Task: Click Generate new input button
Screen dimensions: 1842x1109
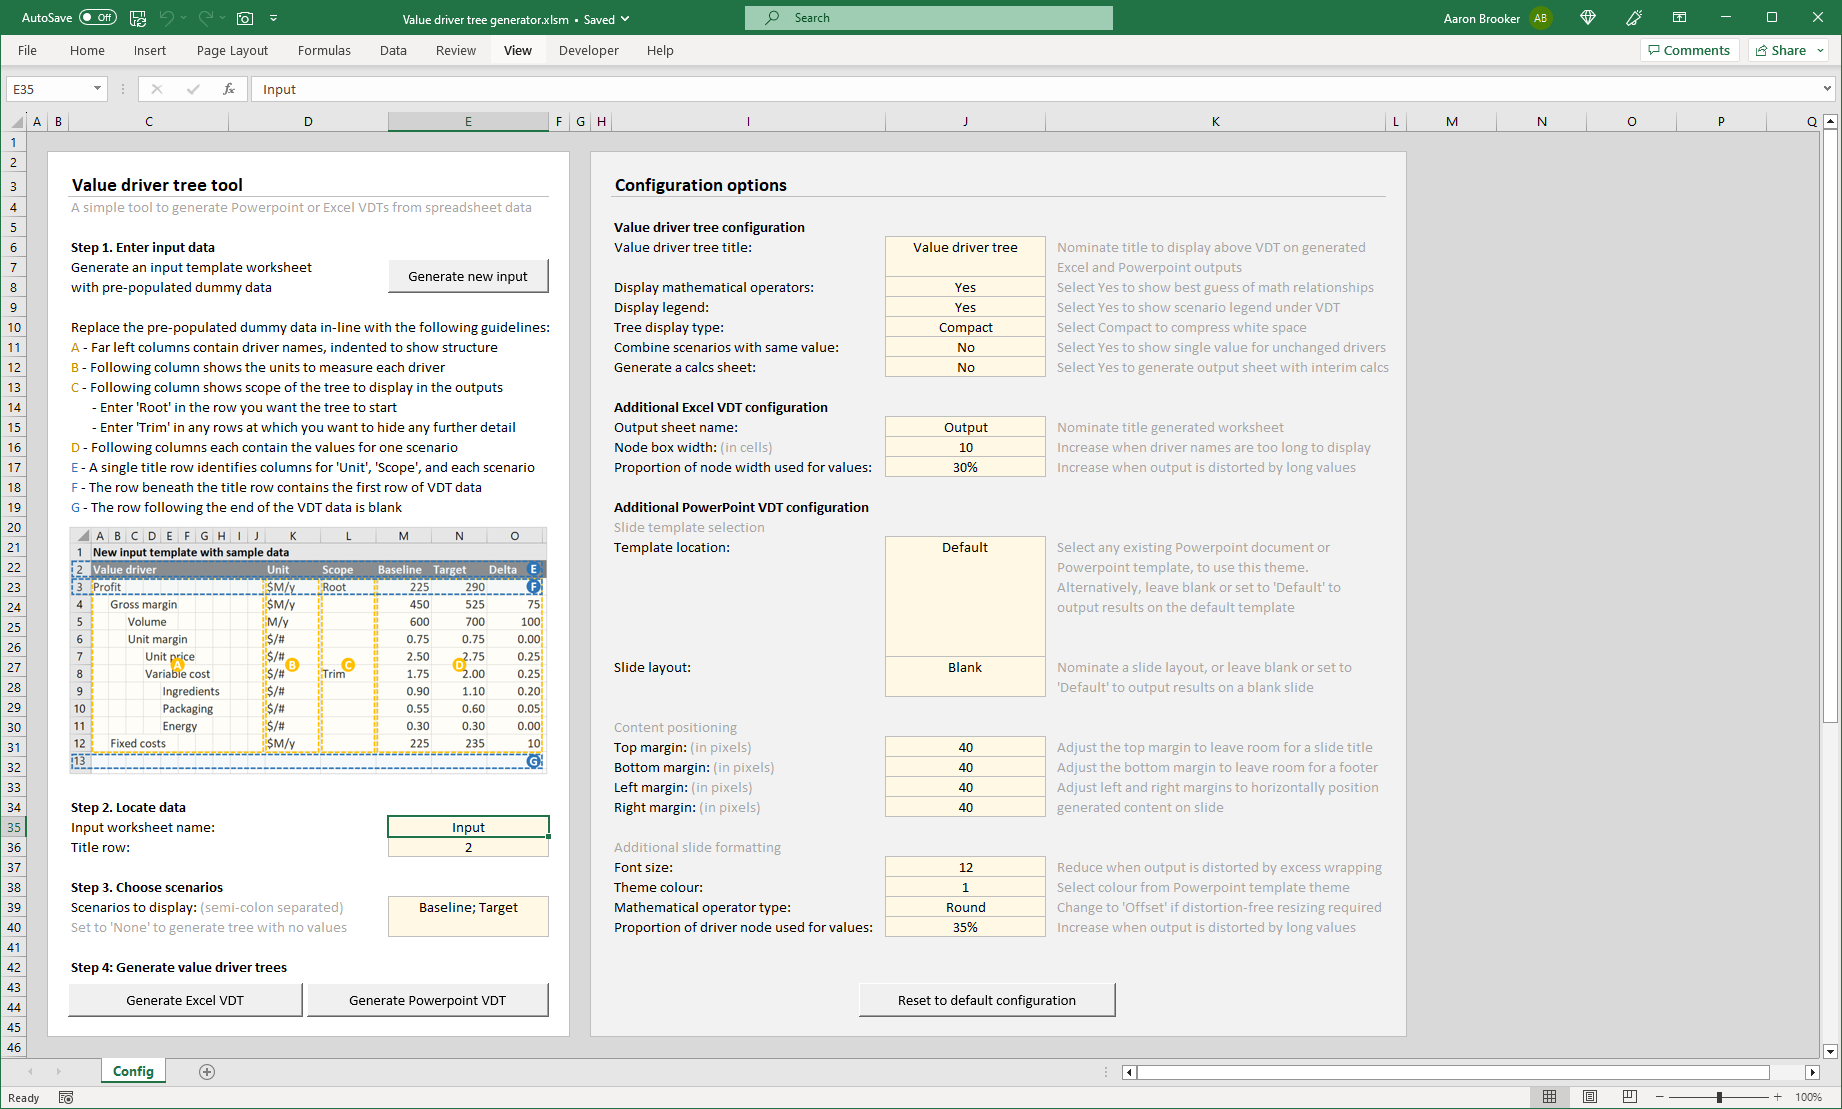Action: 468,277
